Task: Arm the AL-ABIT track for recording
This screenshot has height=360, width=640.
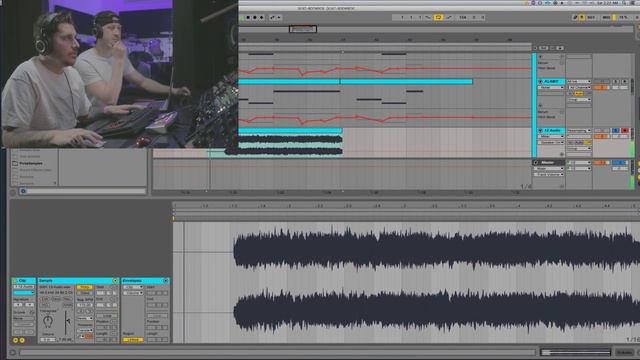Action: pos(624,82)
